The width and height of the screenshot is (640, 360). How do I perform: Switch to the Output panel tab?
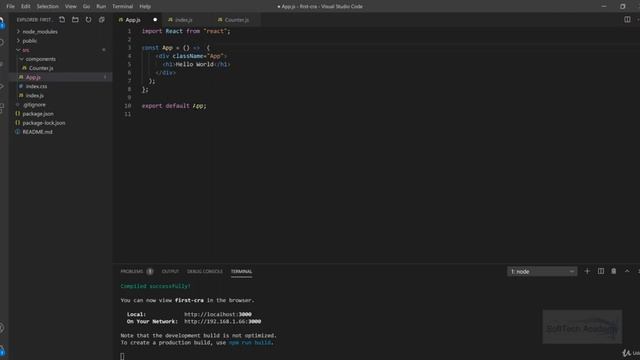click(x=170, y=271)
